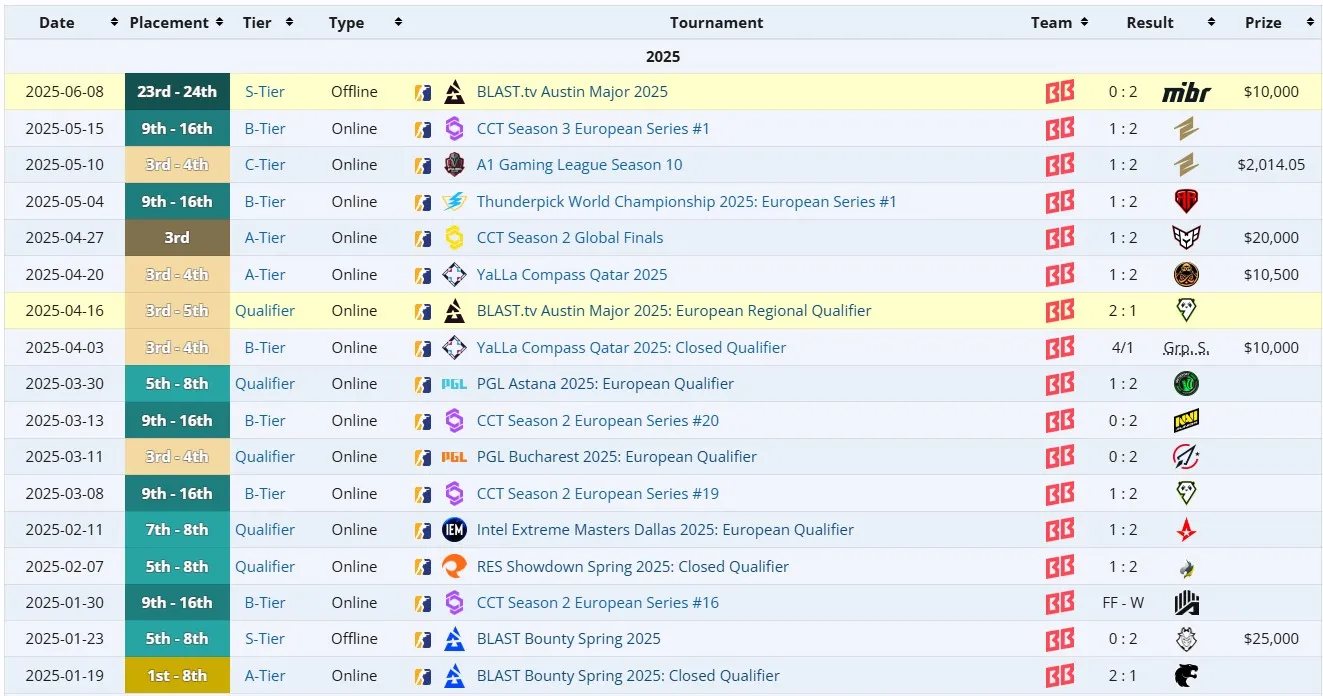Click the A-Tier link in the CCT Global Finals row
Image resolution: width=1323 pixels, height=696 pixels.
265,238
